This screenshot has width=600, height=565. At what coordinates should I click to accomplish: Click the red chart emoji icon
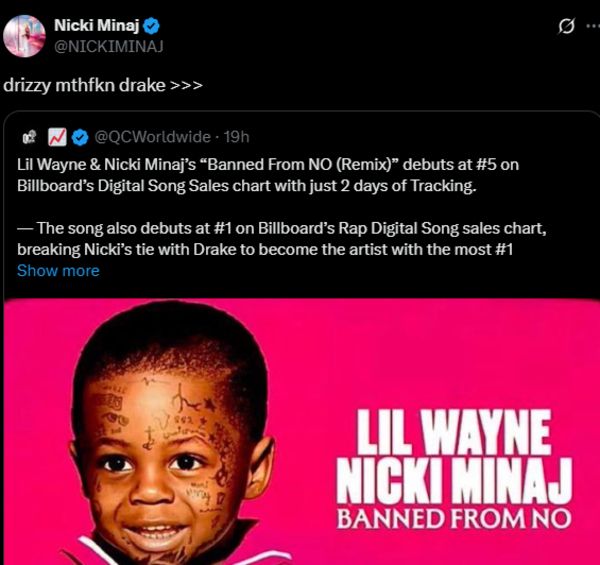tap(57, 137)
